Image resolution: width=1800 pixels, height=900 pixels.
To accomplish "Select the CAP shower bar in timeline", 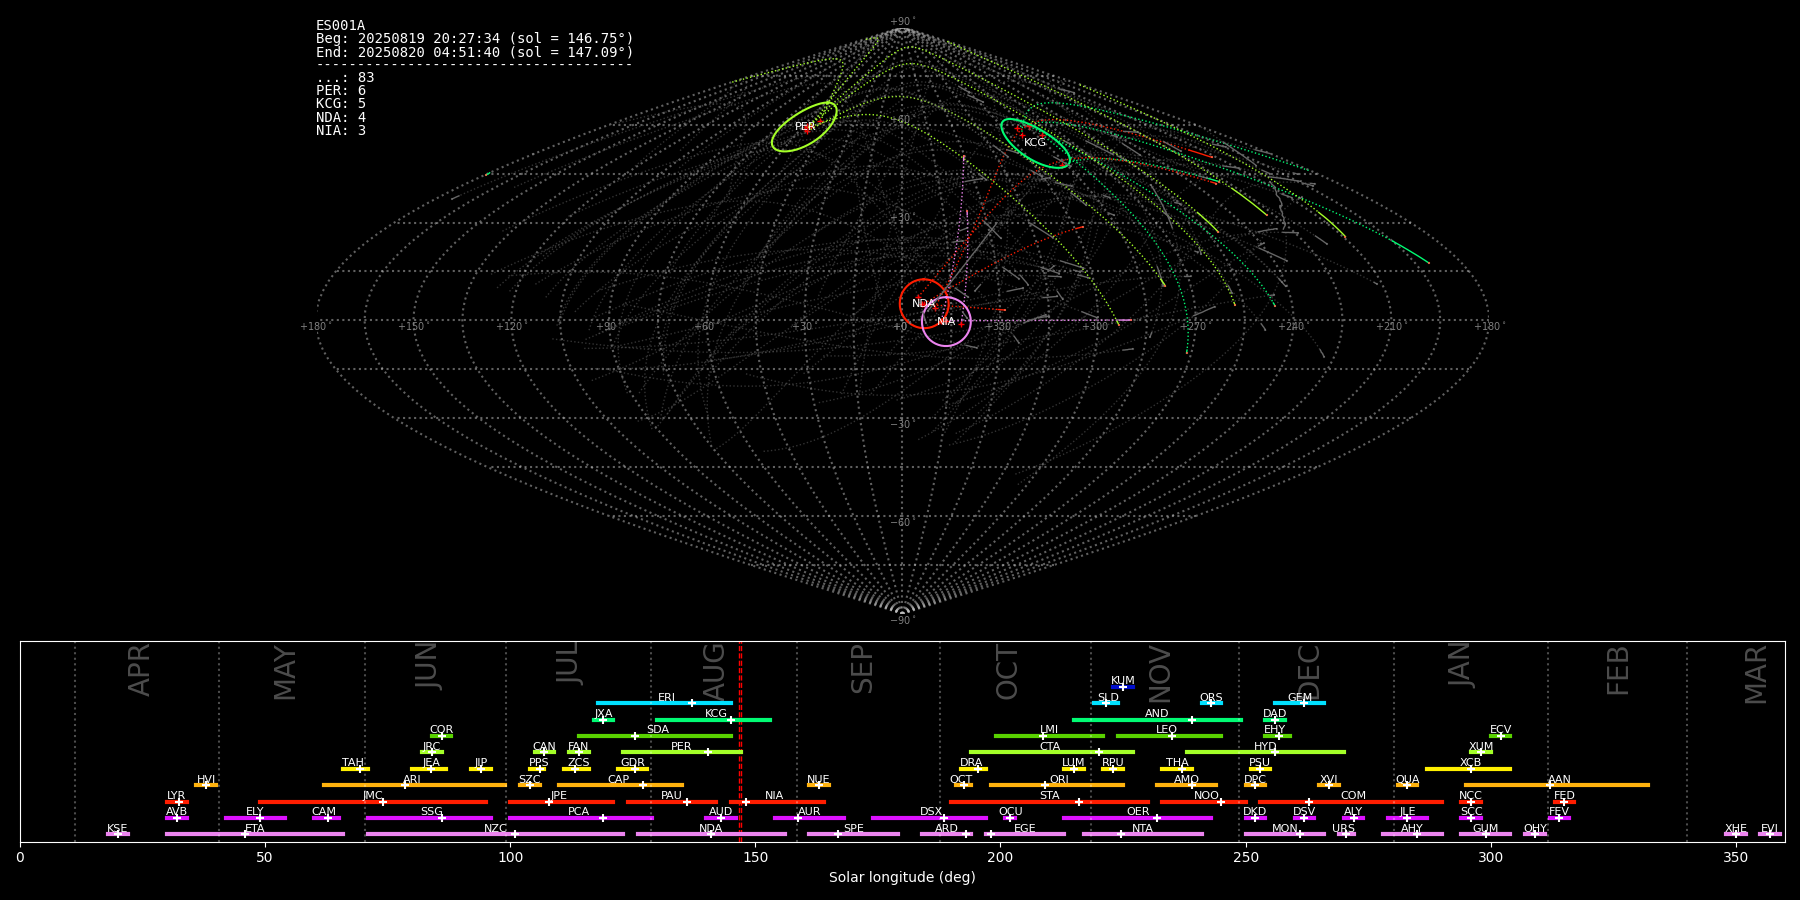I will 620,785.
